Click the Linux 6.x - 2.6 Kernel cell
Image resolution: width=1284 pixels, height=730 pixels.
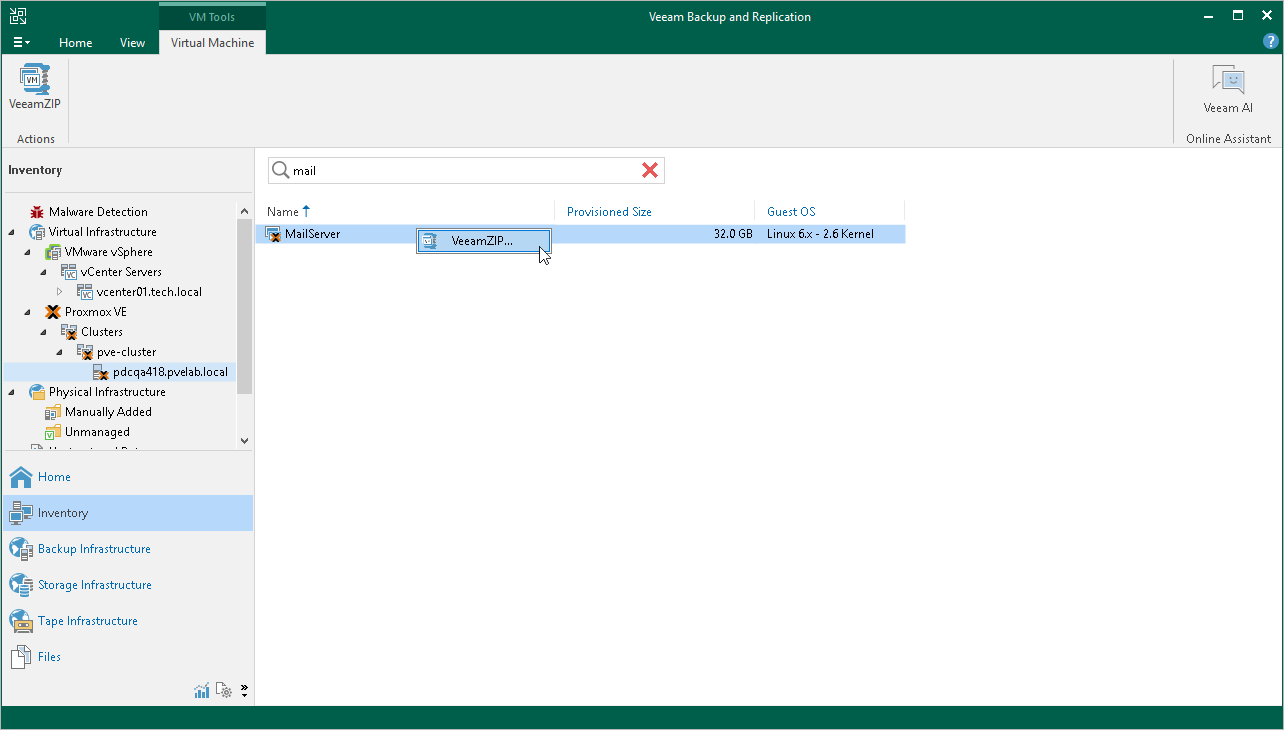point(820,234)
